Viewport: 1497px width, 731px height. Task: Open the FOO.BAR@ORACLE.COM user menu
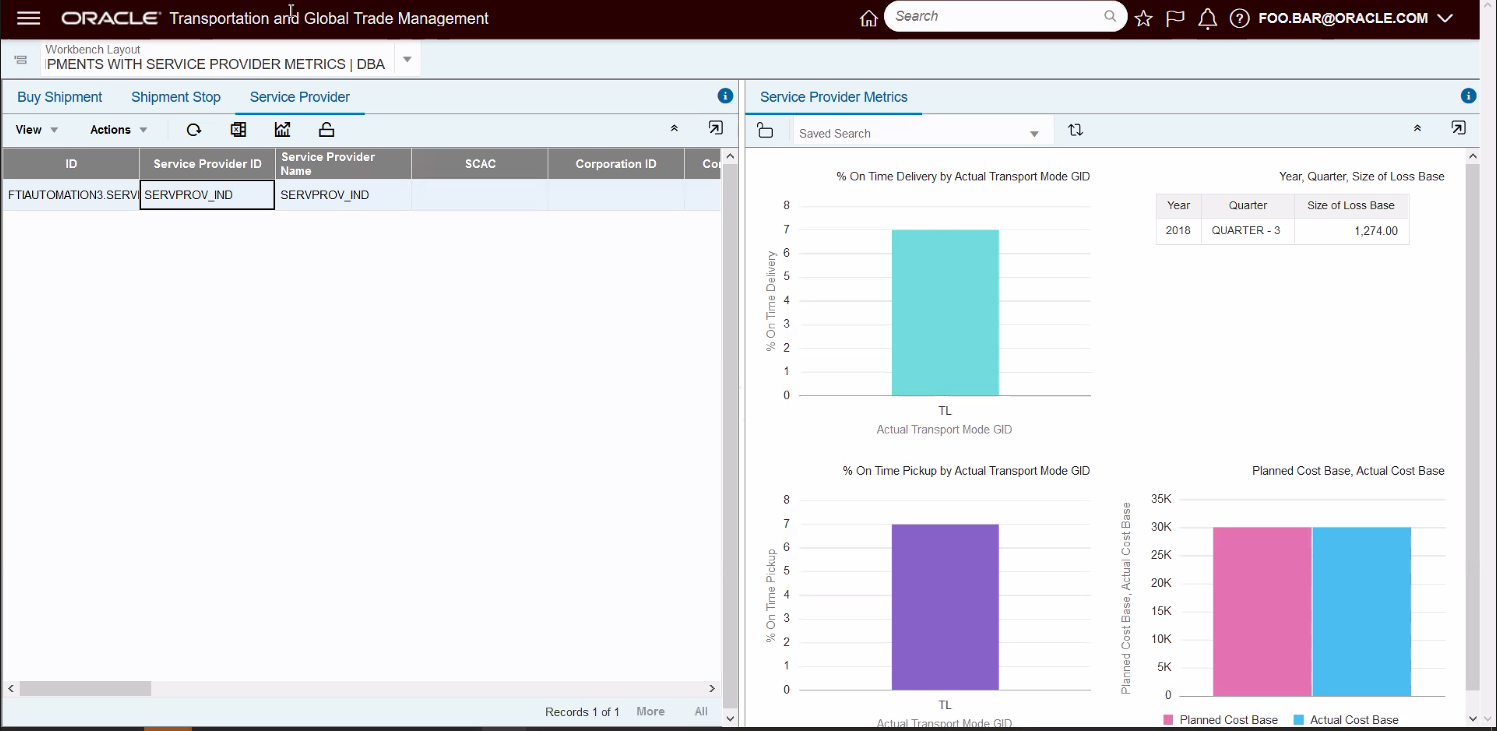pos(1355,18)
